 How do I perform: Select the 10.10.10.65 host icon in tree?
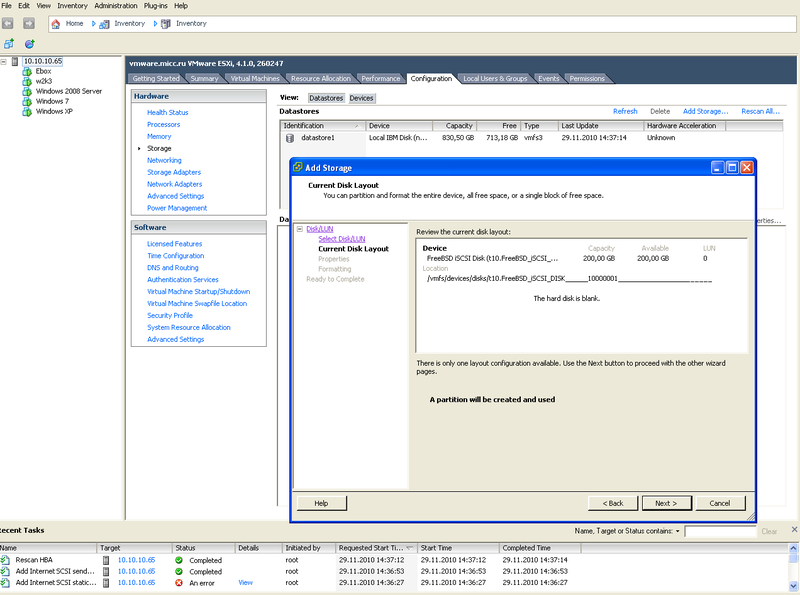coord(15,61)
